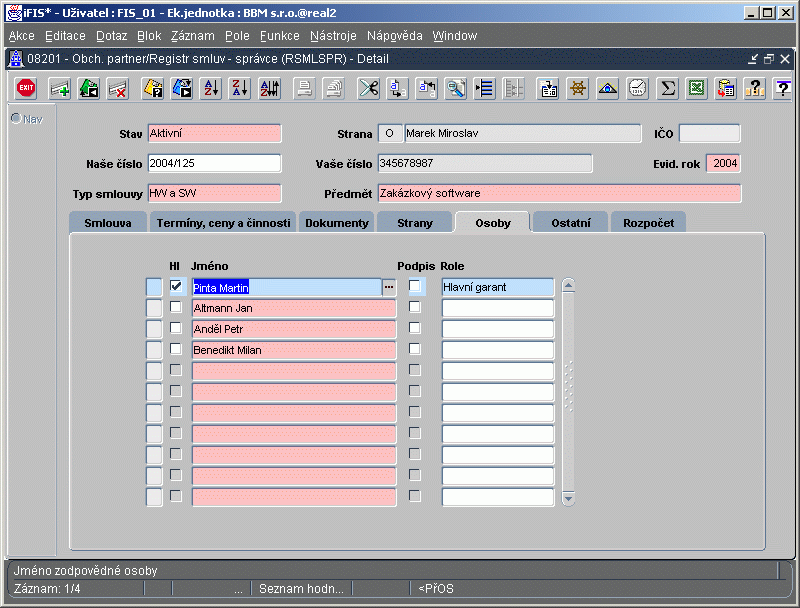Screen dimensions: 800x608
Task: Click the red EXIT toolbar icon
Action: coord(27,88)
